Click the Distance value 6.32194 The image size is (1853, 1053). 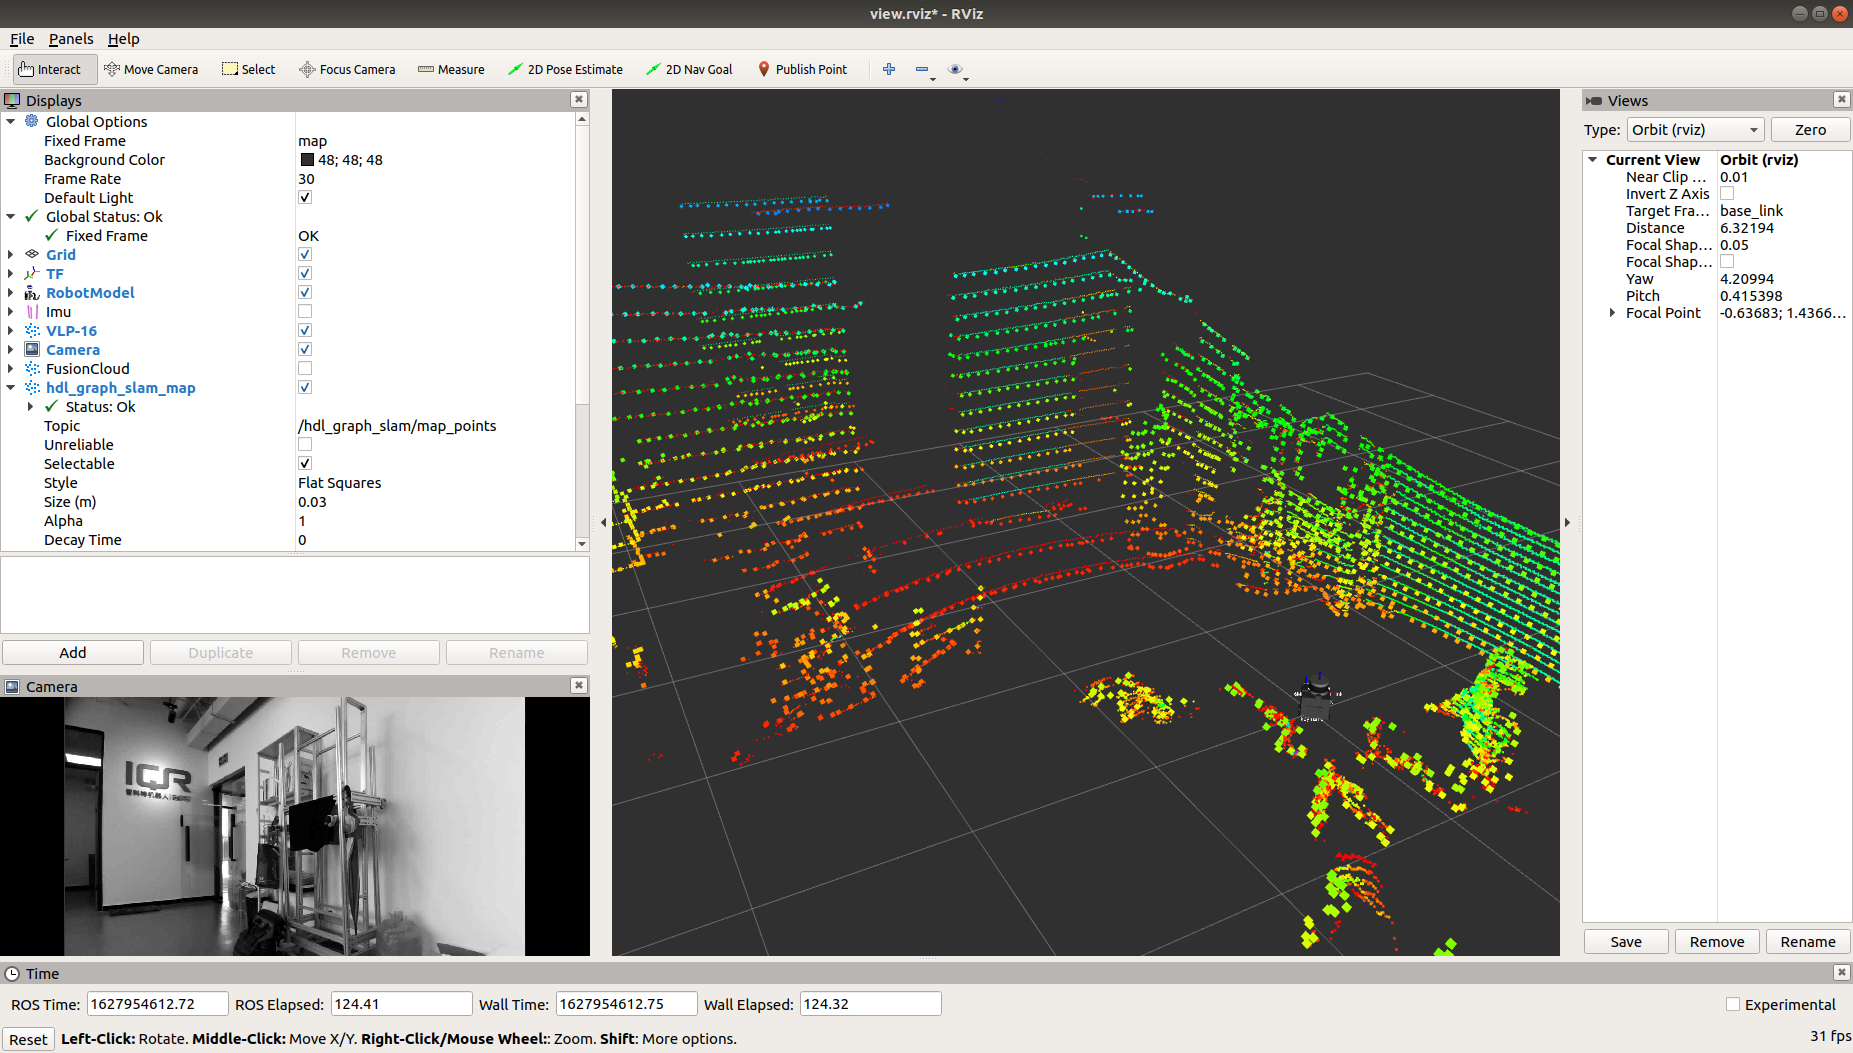tap(1747, 228)
